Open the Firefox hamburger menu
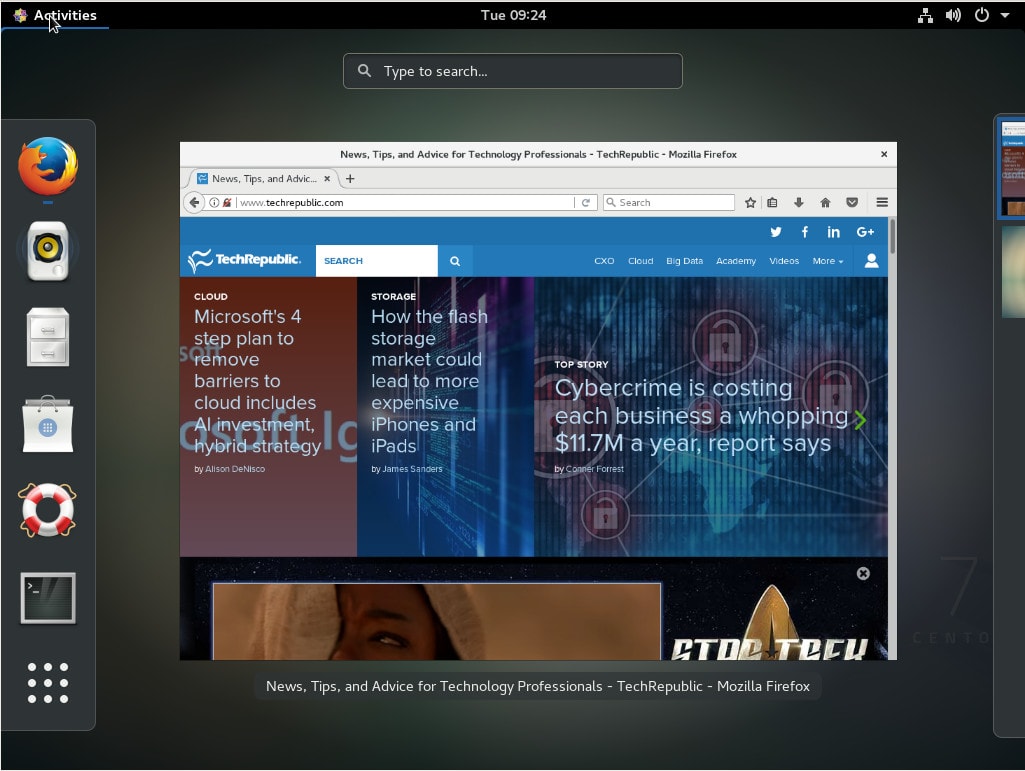Screen dimensions: 1025x771 point(882,203)
